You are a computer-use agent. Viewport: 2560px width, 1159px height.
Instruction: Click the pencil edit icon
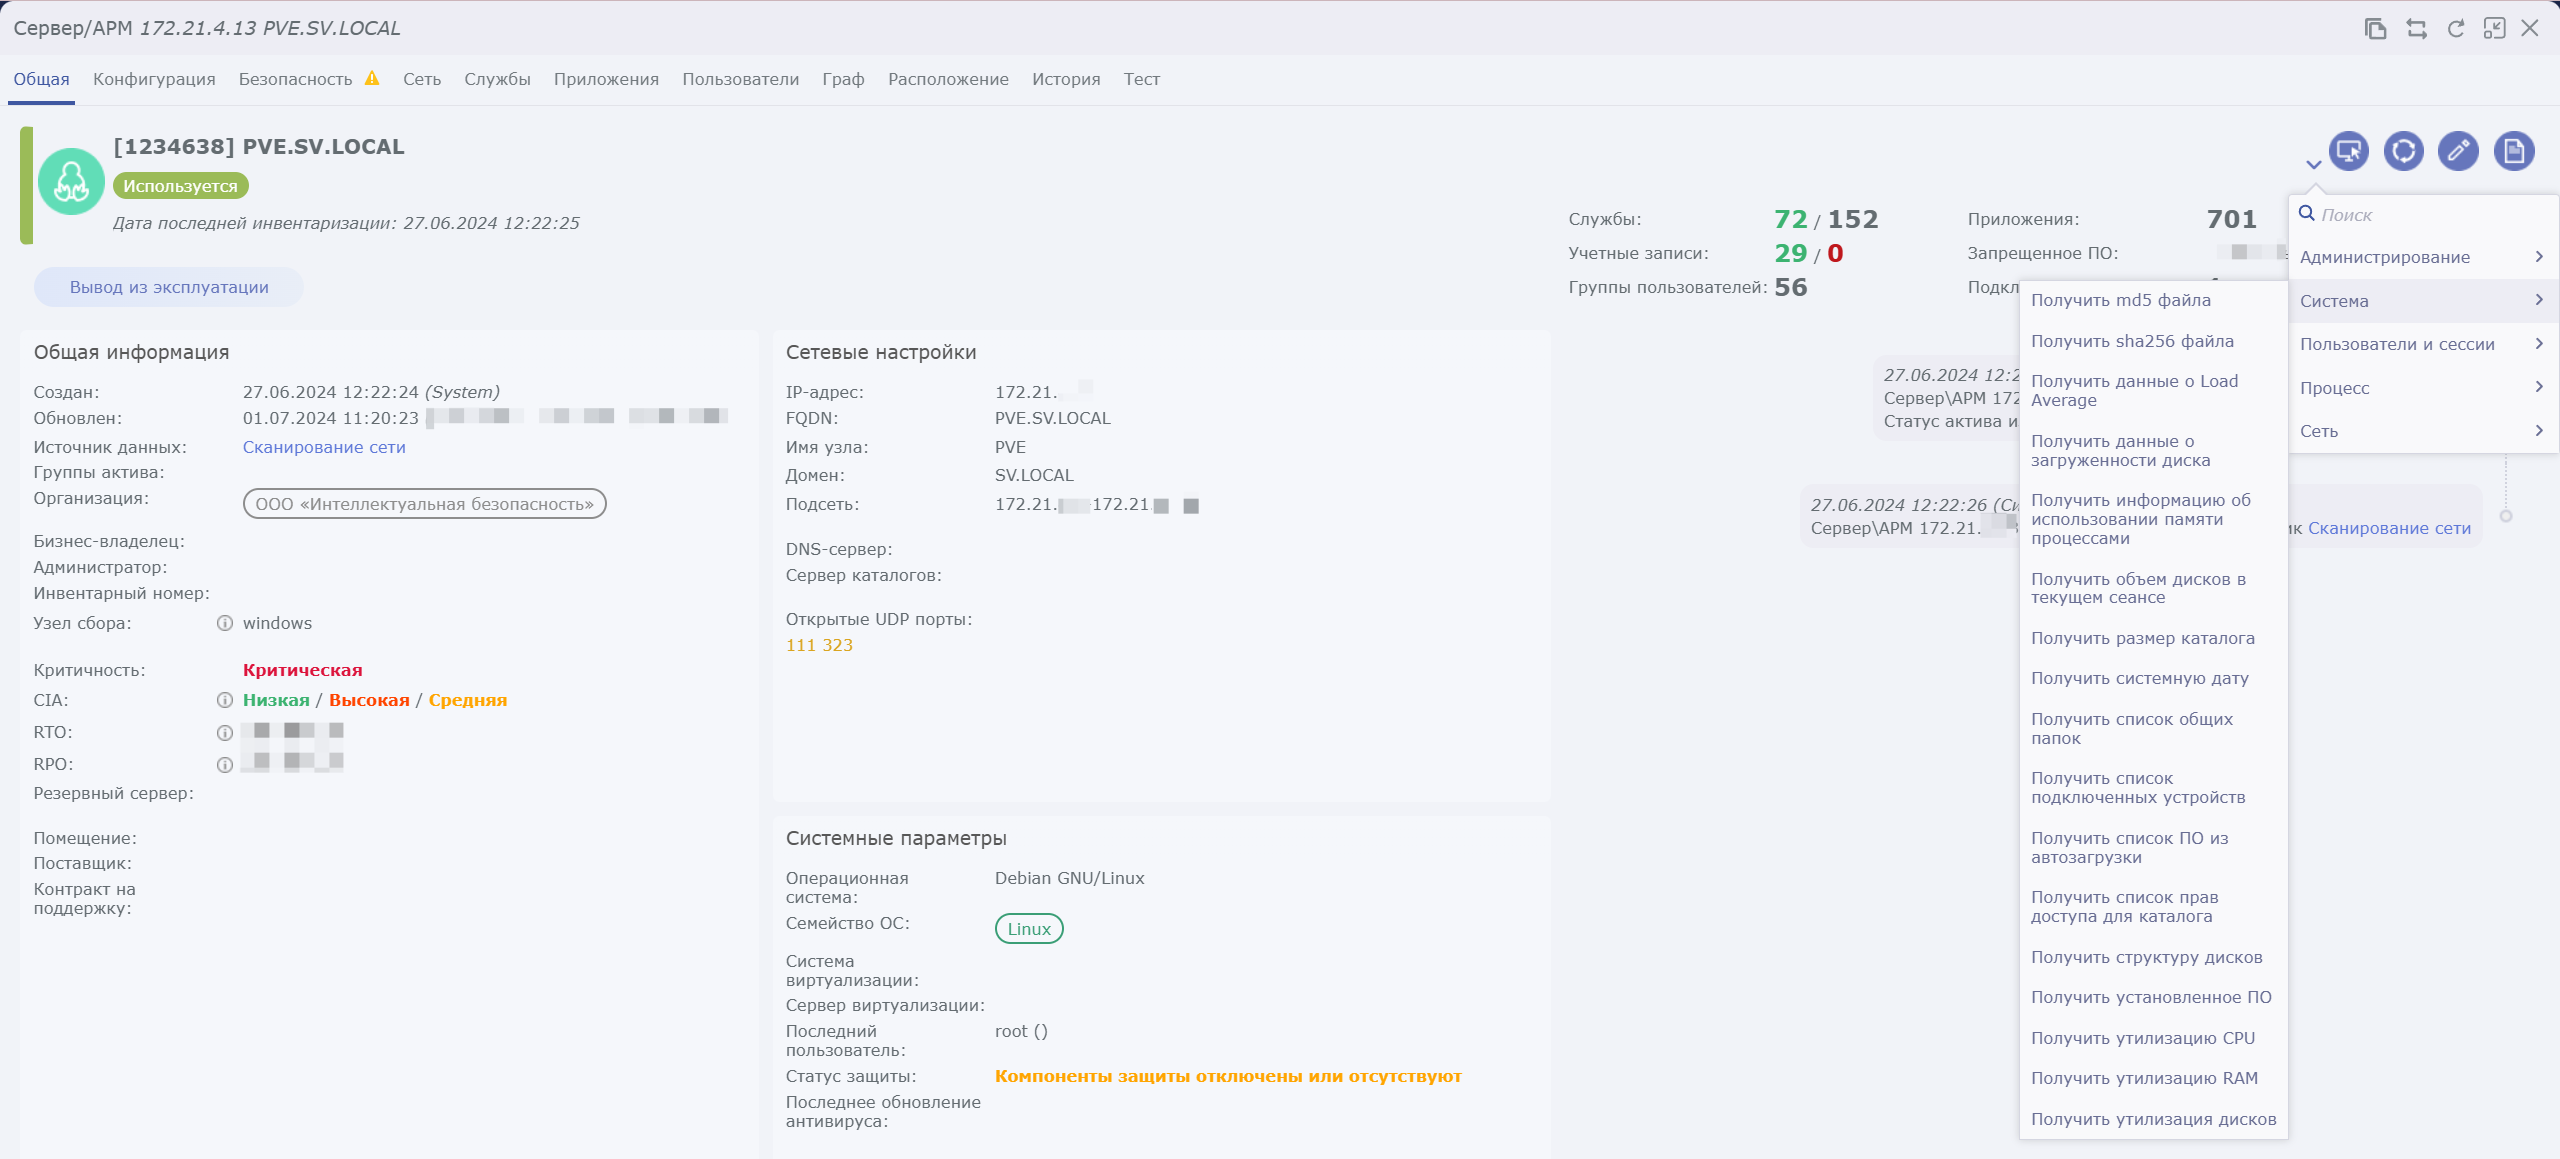click(2458, 152)
